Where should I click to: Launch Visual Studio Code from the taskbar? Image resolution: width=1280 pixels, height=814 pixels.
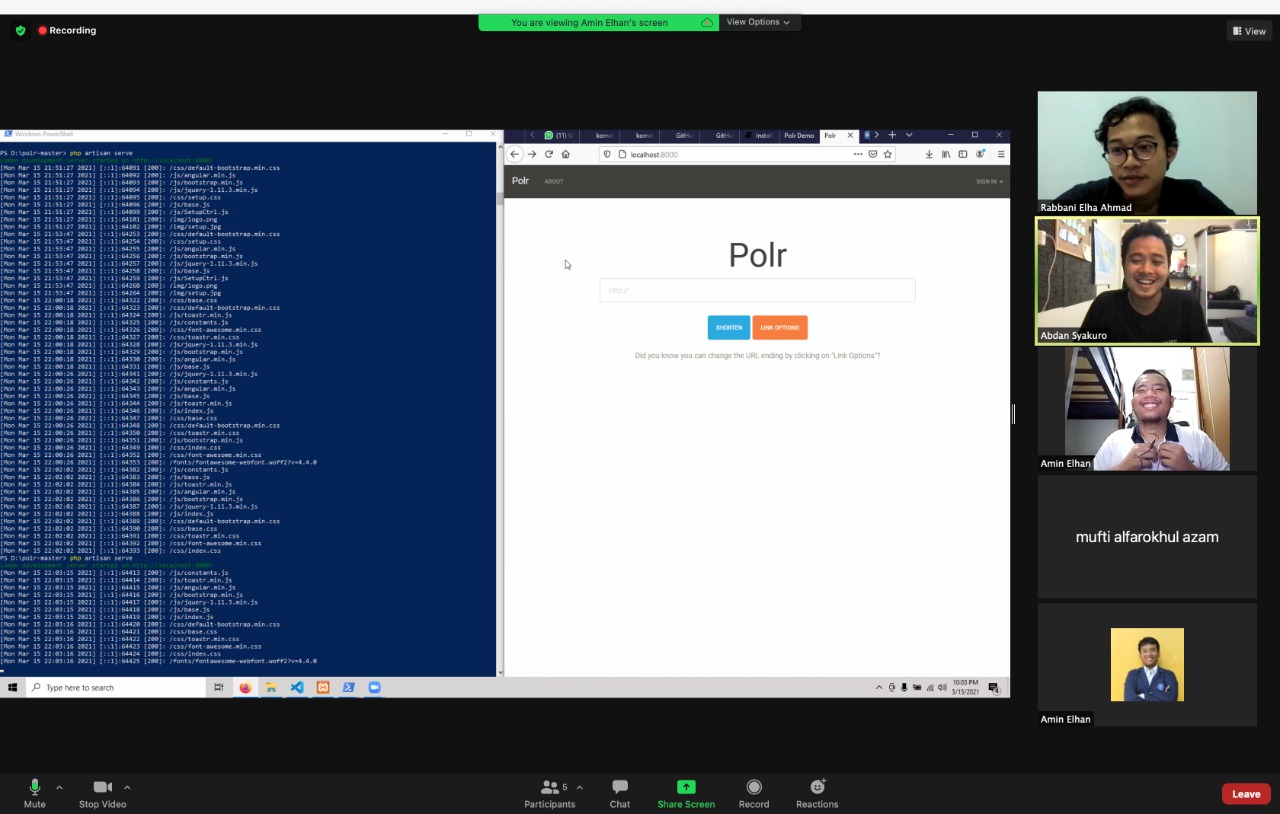[x=296, y=687]
